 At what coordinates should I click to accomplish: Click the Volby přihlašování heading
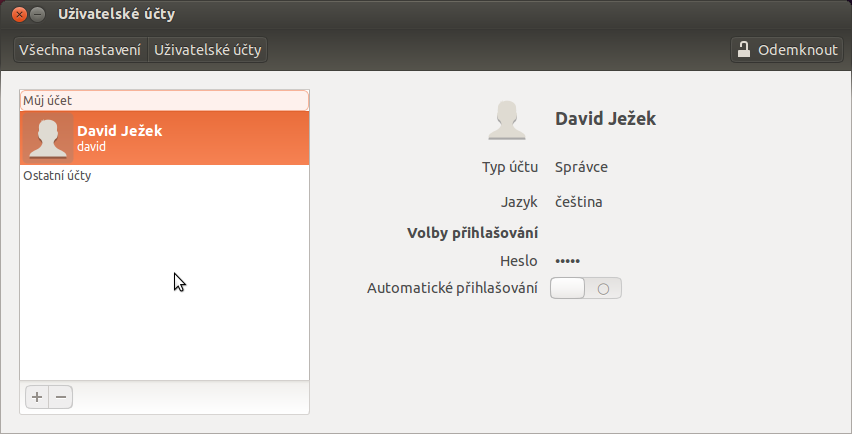(x=472, y=233)
